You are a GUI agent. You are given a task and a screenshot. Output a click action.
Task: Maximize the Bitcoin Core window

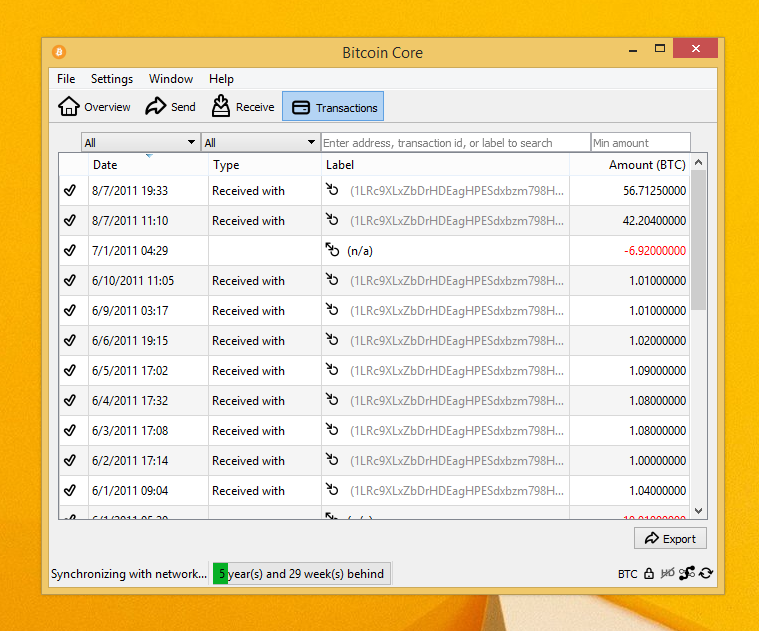pos(660,48)
